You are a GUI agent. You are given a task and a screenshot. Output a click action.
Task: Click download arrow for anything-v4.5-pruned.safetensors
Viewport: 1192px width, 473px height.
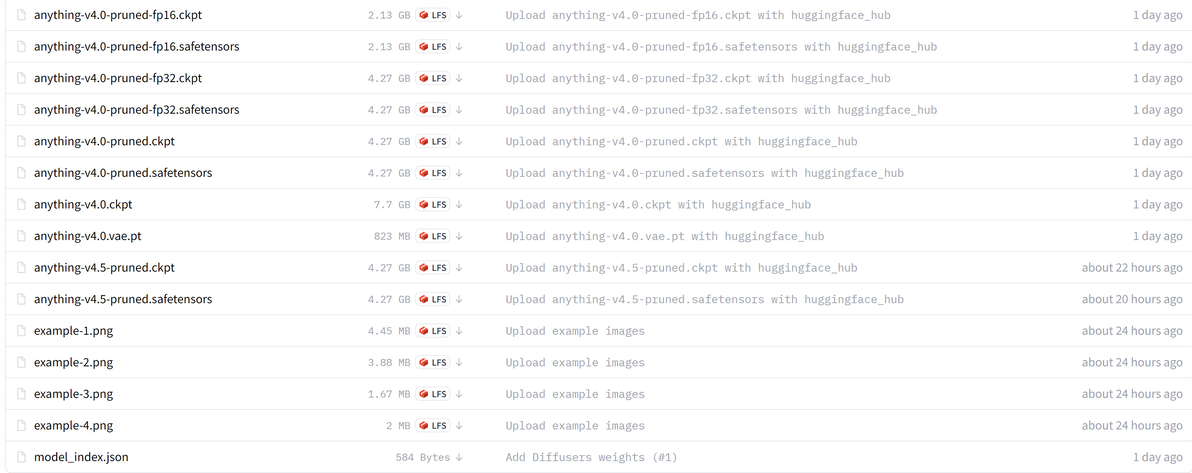click(459, 299)
